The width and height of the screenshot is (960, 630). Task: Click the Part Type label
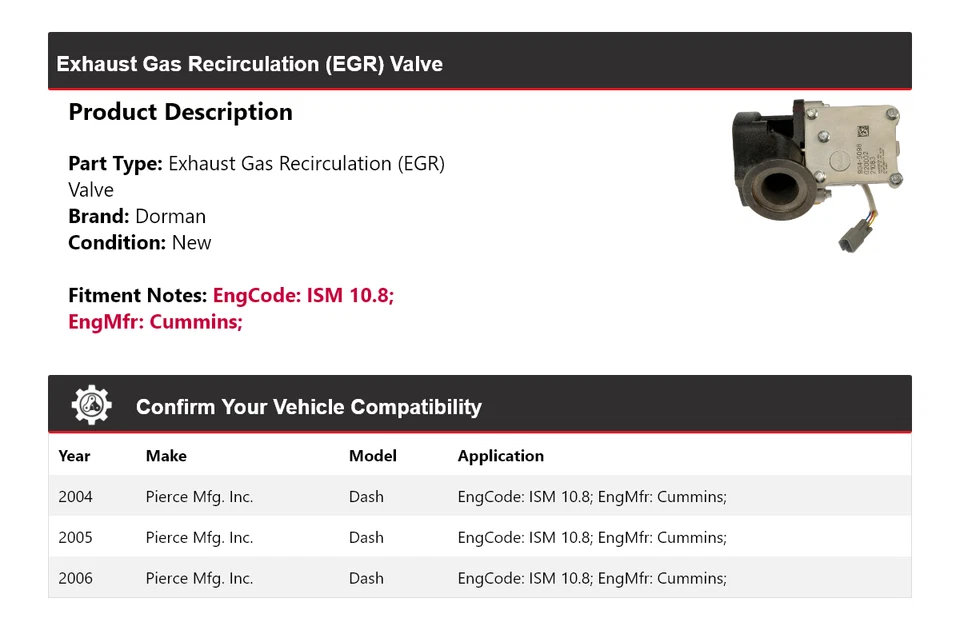(115, 163)
